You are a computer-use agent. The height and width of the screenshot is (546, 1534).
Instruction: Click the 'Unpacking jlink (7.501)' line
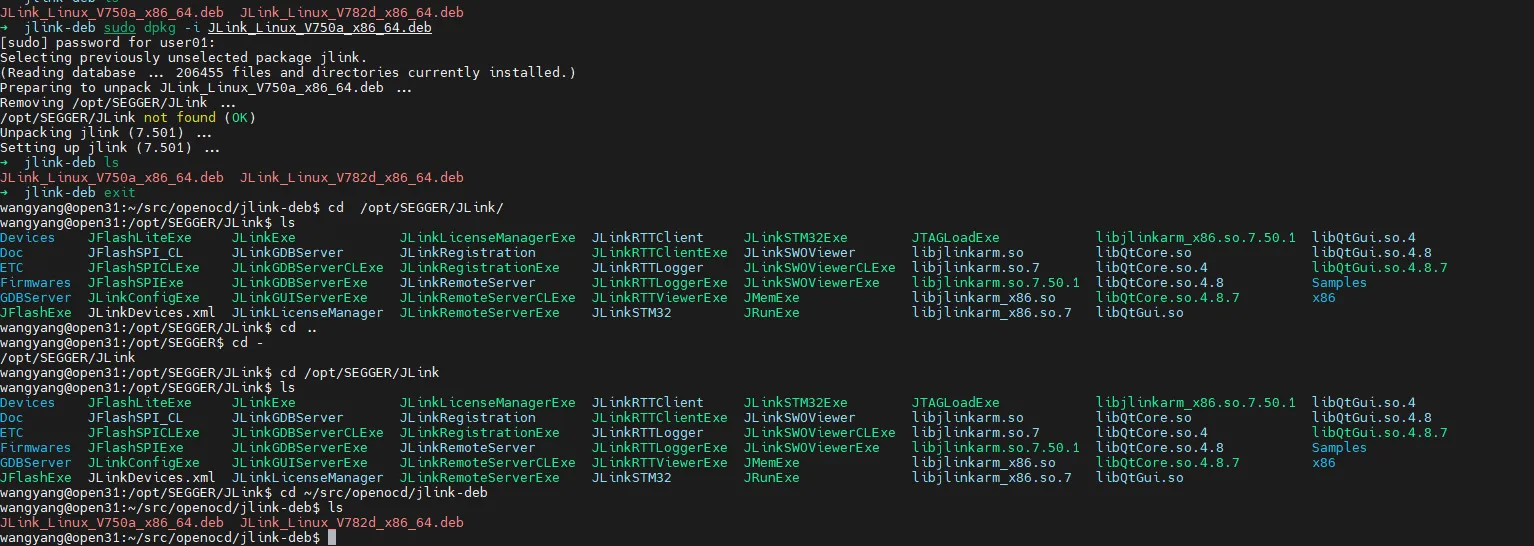click(x=105, y=133)
